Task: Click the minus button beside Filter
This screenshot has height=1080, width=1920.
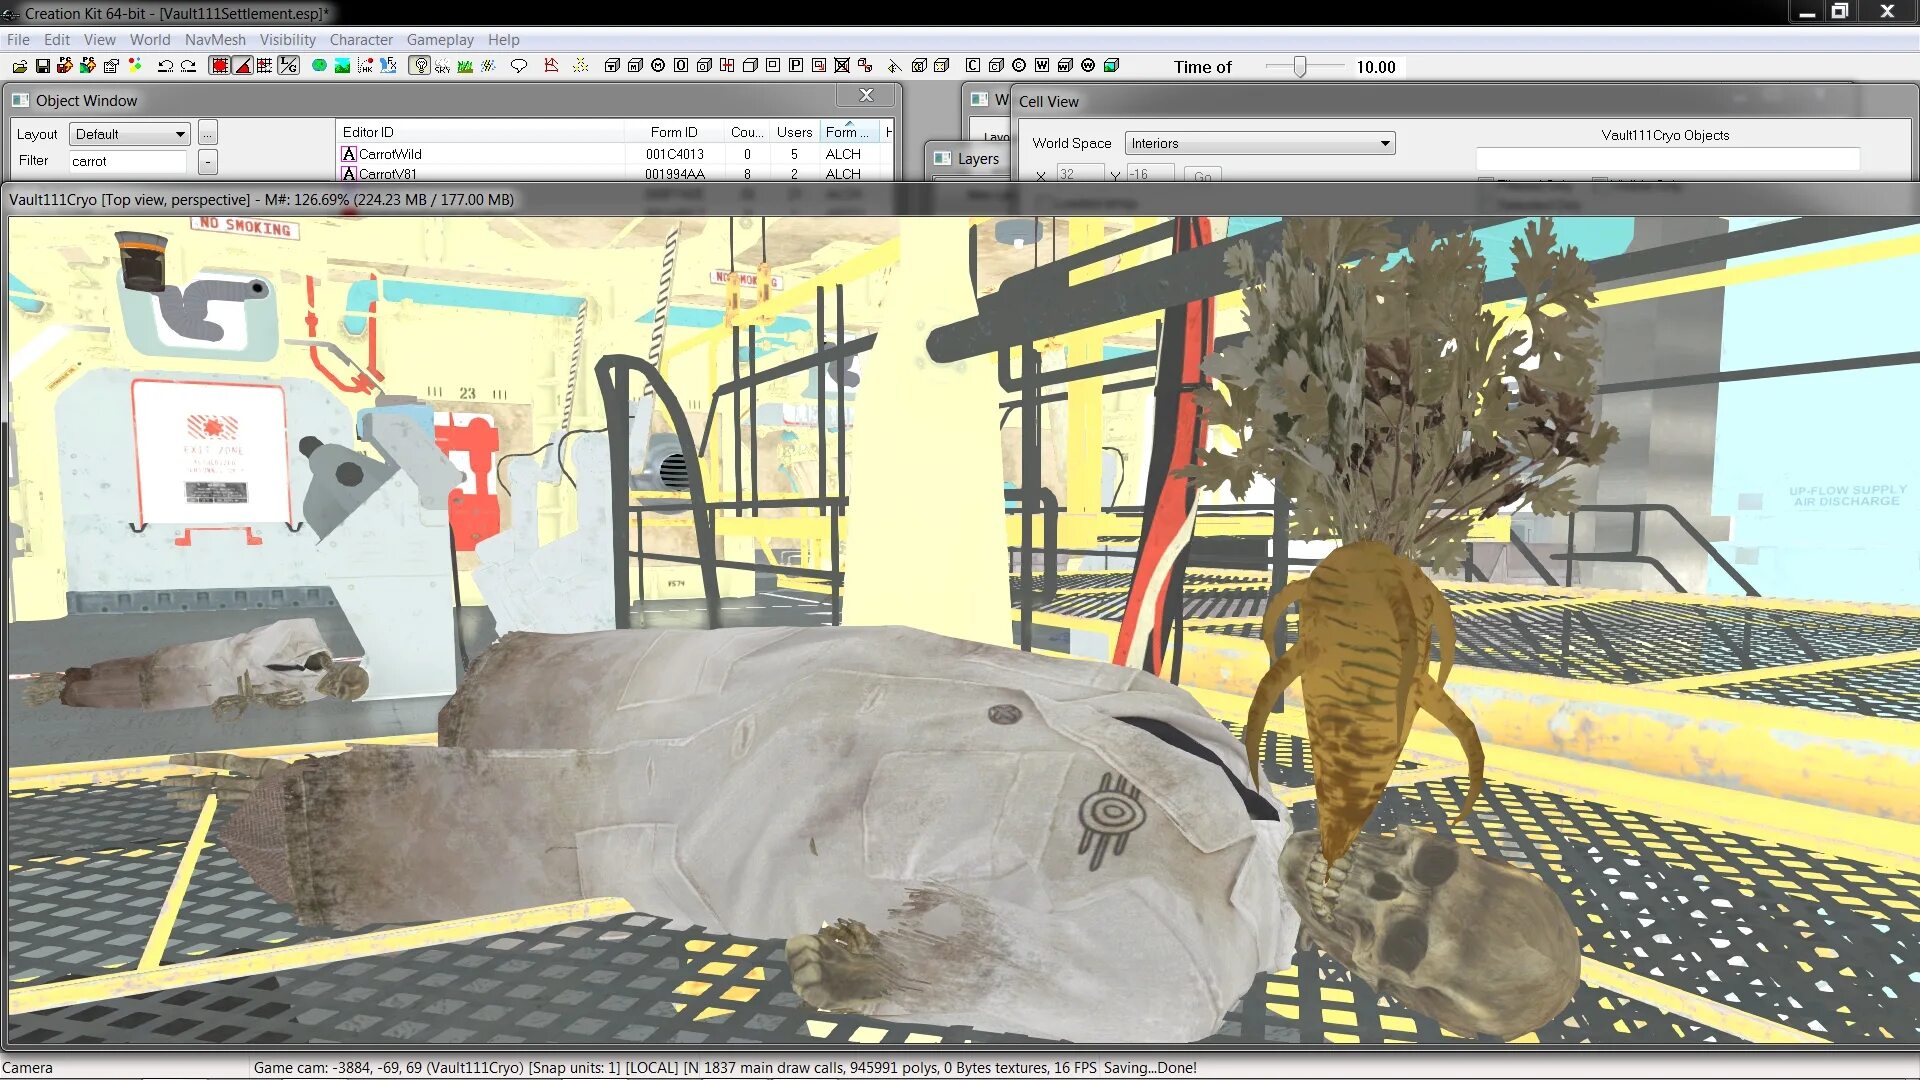Action: pos(207,161)
